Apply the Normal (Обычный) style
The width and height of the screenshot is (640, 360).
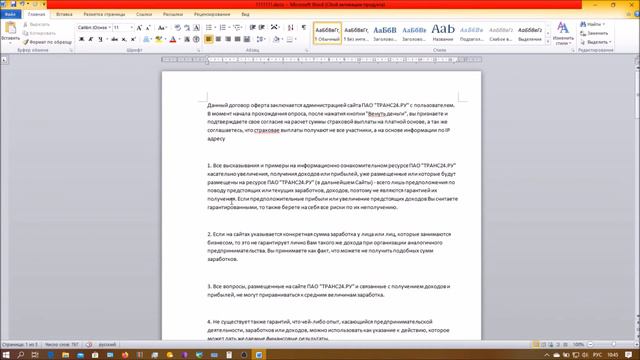327,33
